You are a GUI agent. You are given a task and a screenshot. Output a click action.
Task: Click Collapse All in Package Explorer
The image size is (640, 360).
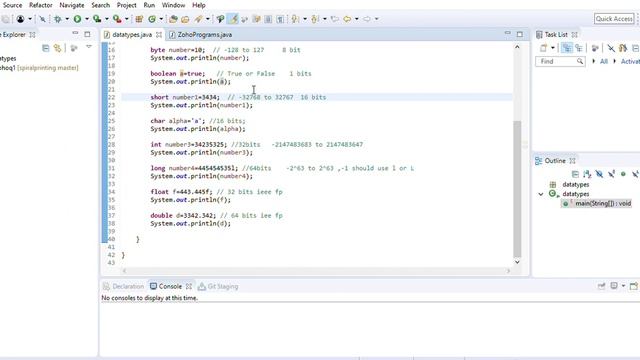46,49
